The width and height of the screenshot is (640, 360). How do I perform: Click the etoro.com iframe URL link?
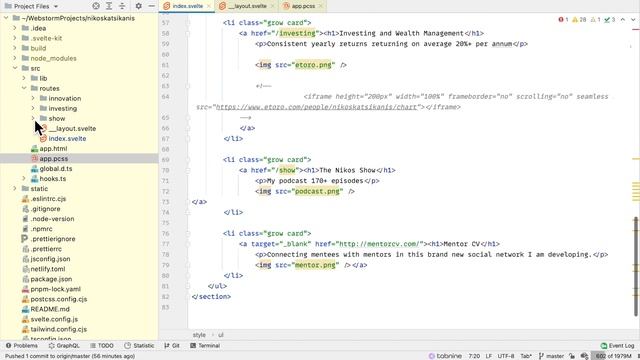point(316,107)
